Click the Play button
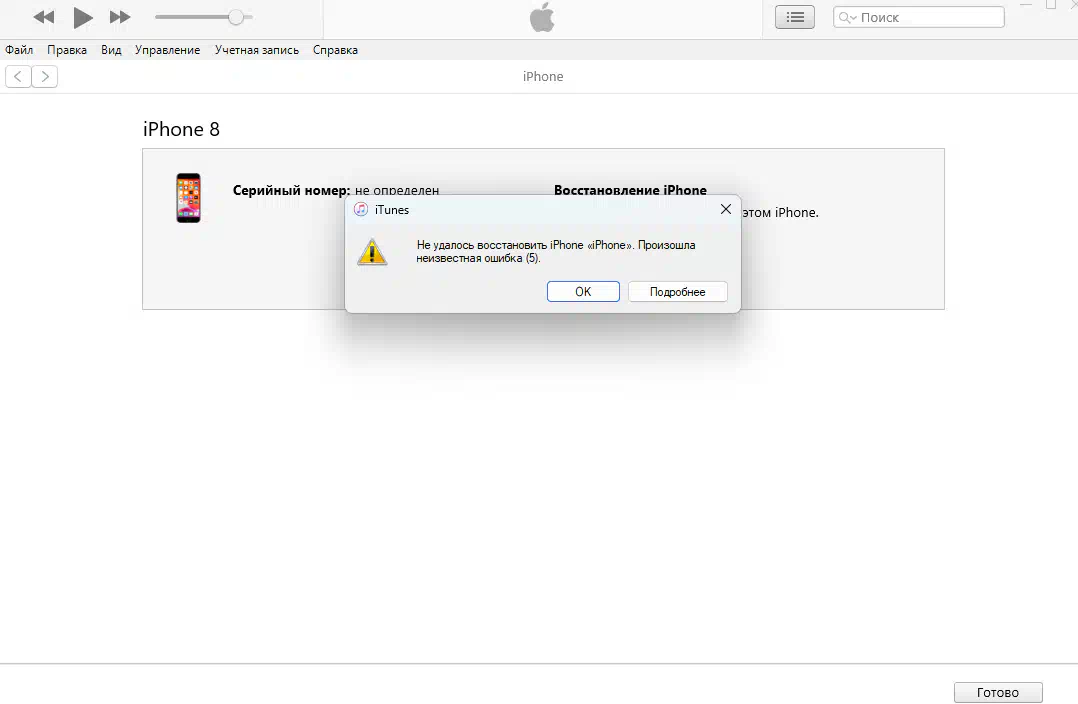 click(82, 17)
